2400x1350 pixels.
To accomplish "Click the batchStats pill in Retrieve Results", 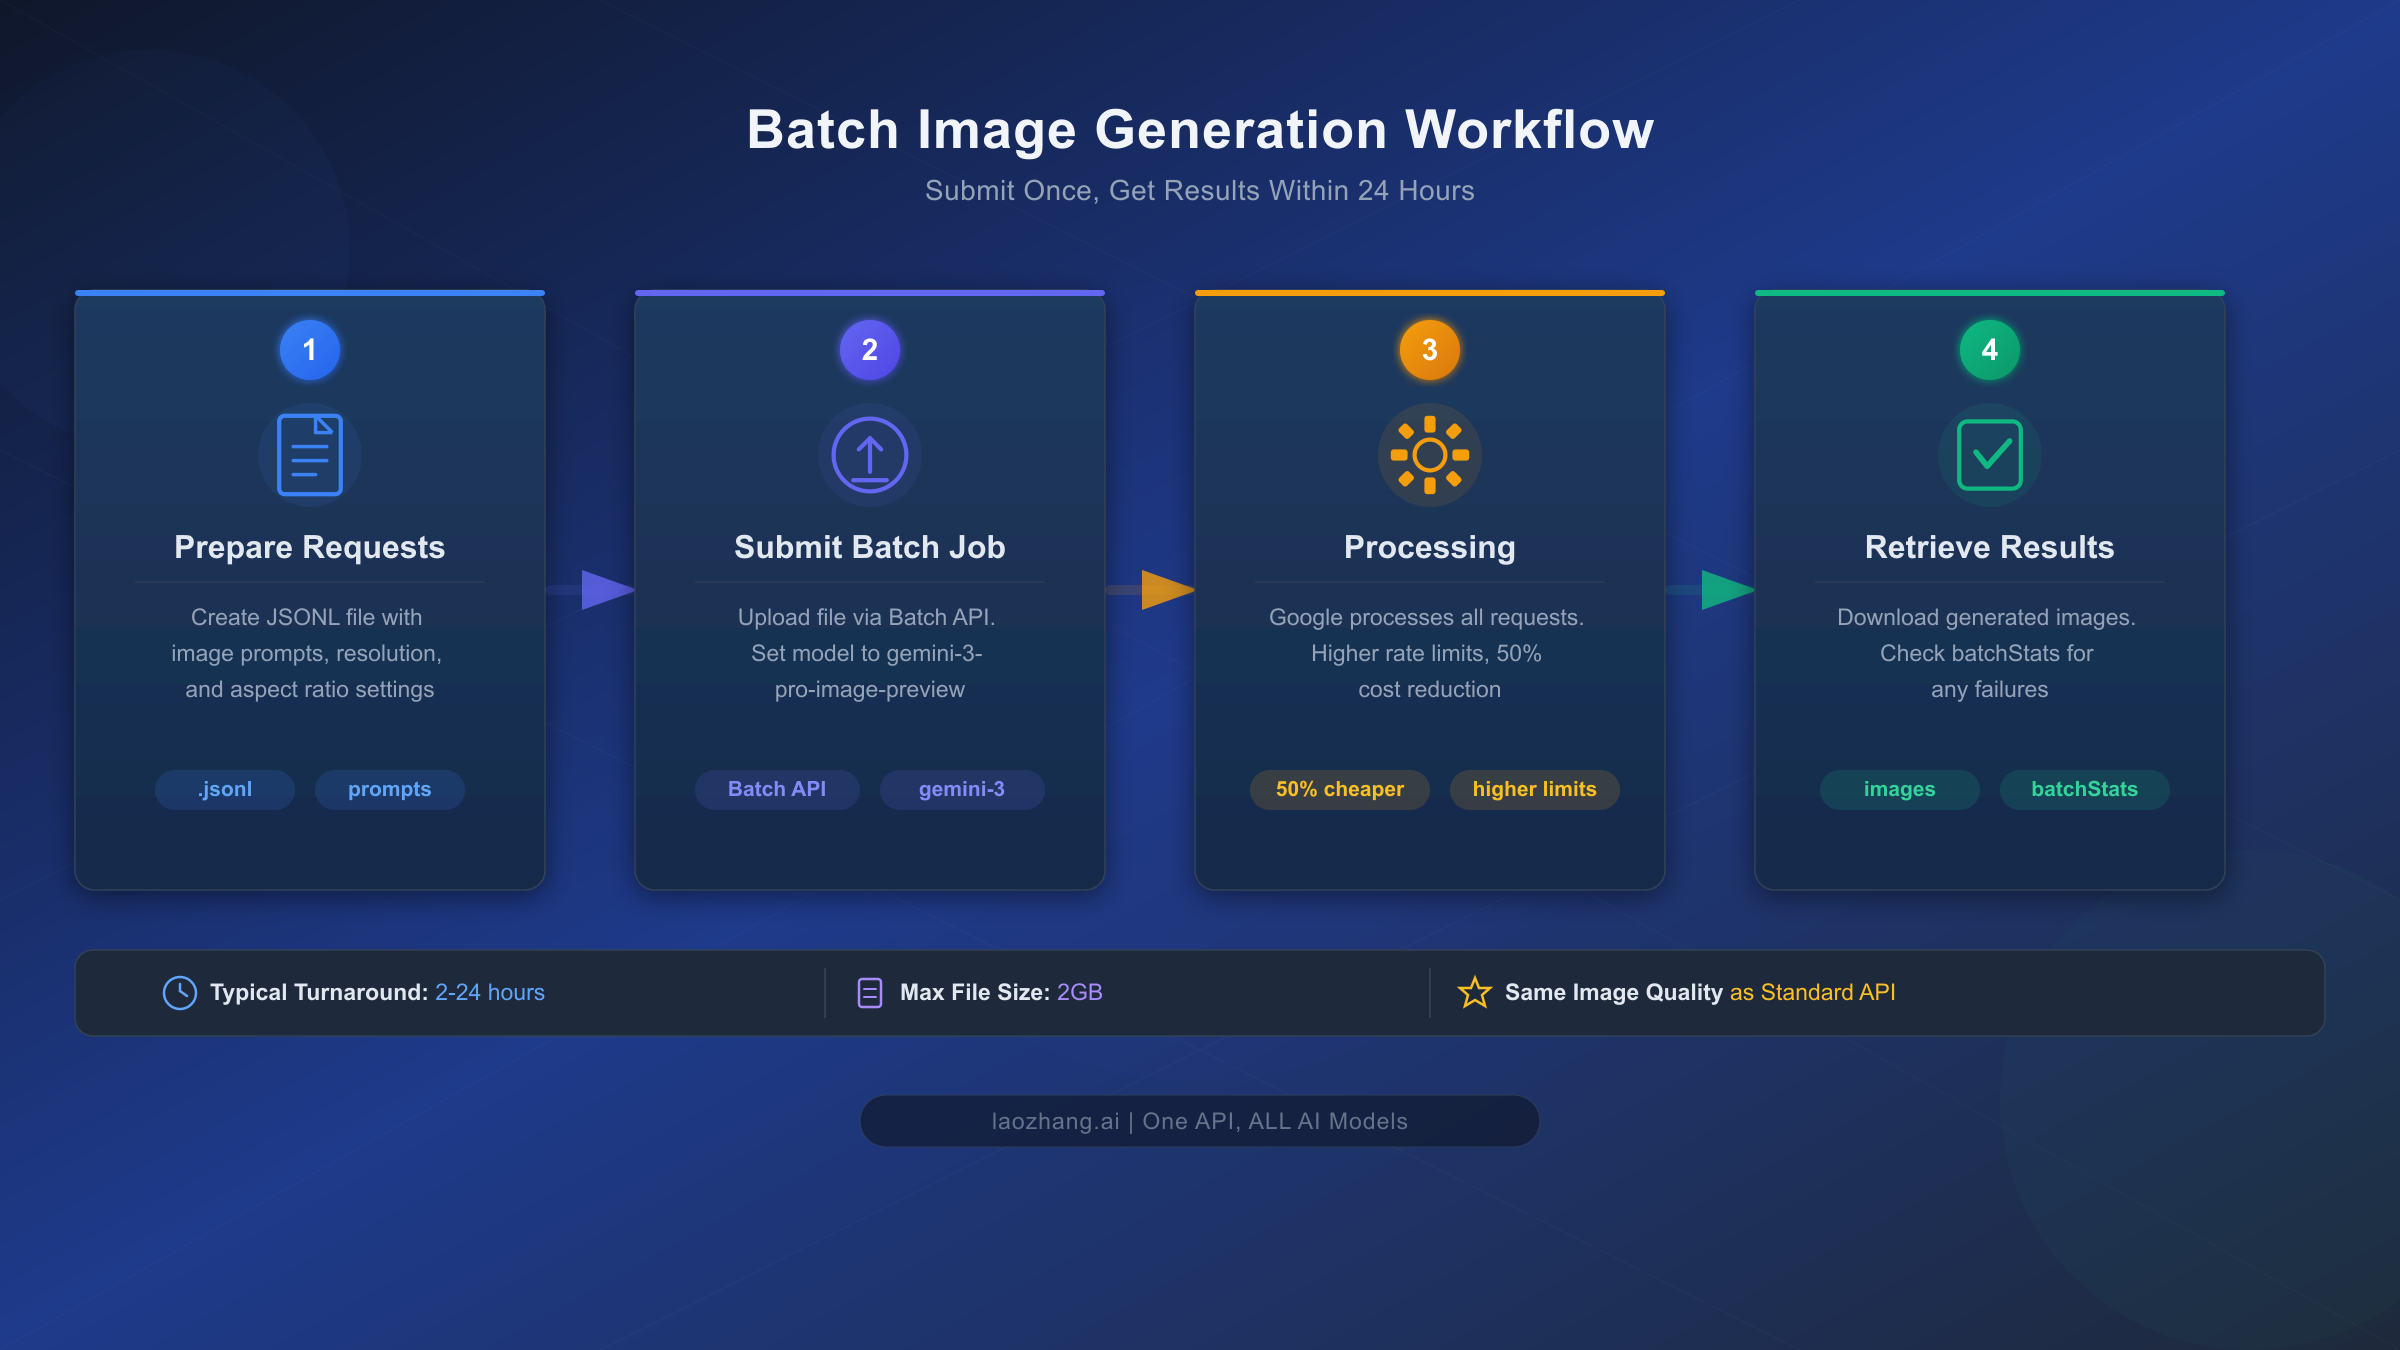I will point(2083,789).
